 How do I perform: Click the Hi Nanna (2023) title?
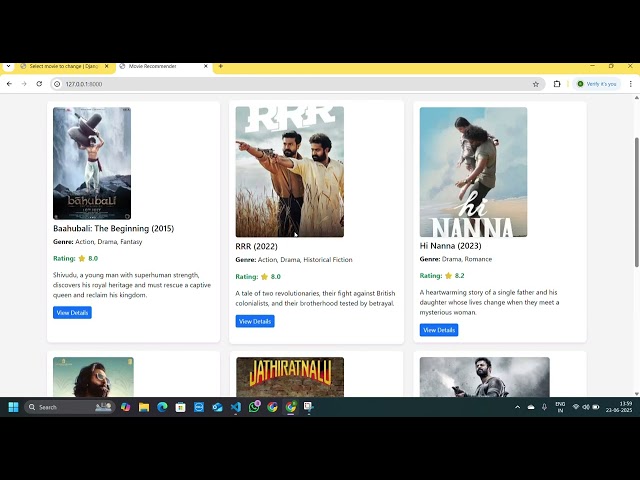click(451, 246)
